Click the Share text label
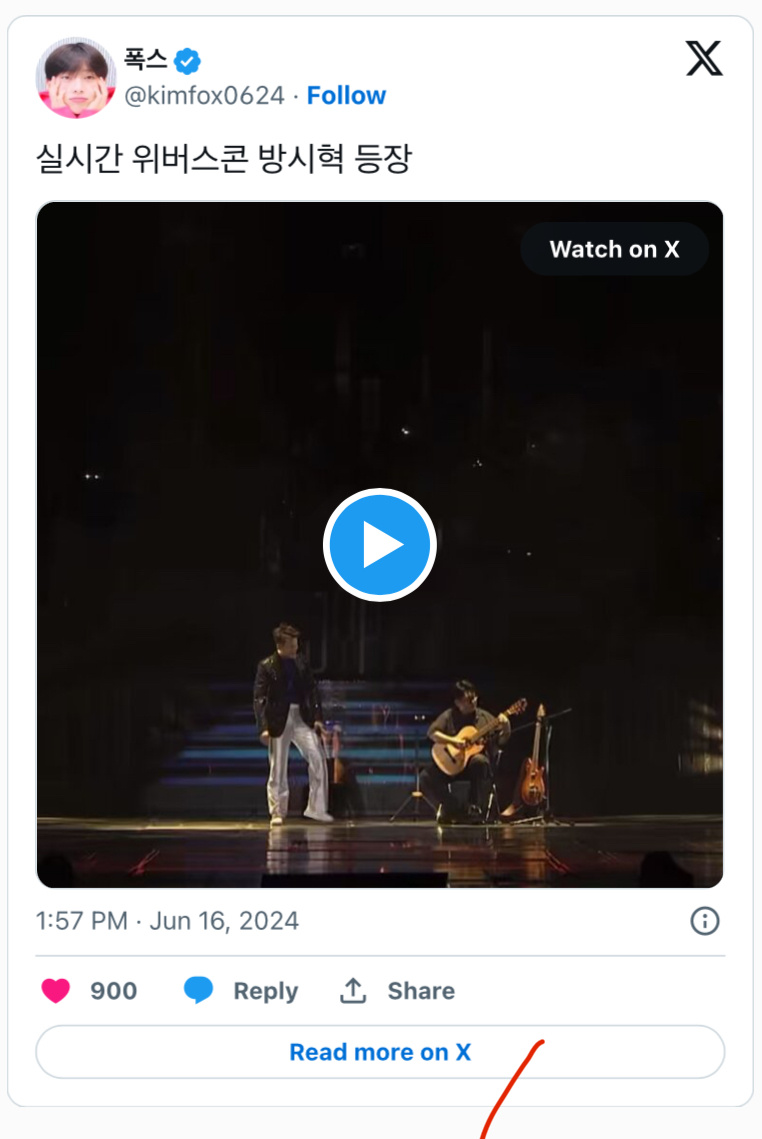Viewport: 762px width, 1139px height. click(421, 991)
